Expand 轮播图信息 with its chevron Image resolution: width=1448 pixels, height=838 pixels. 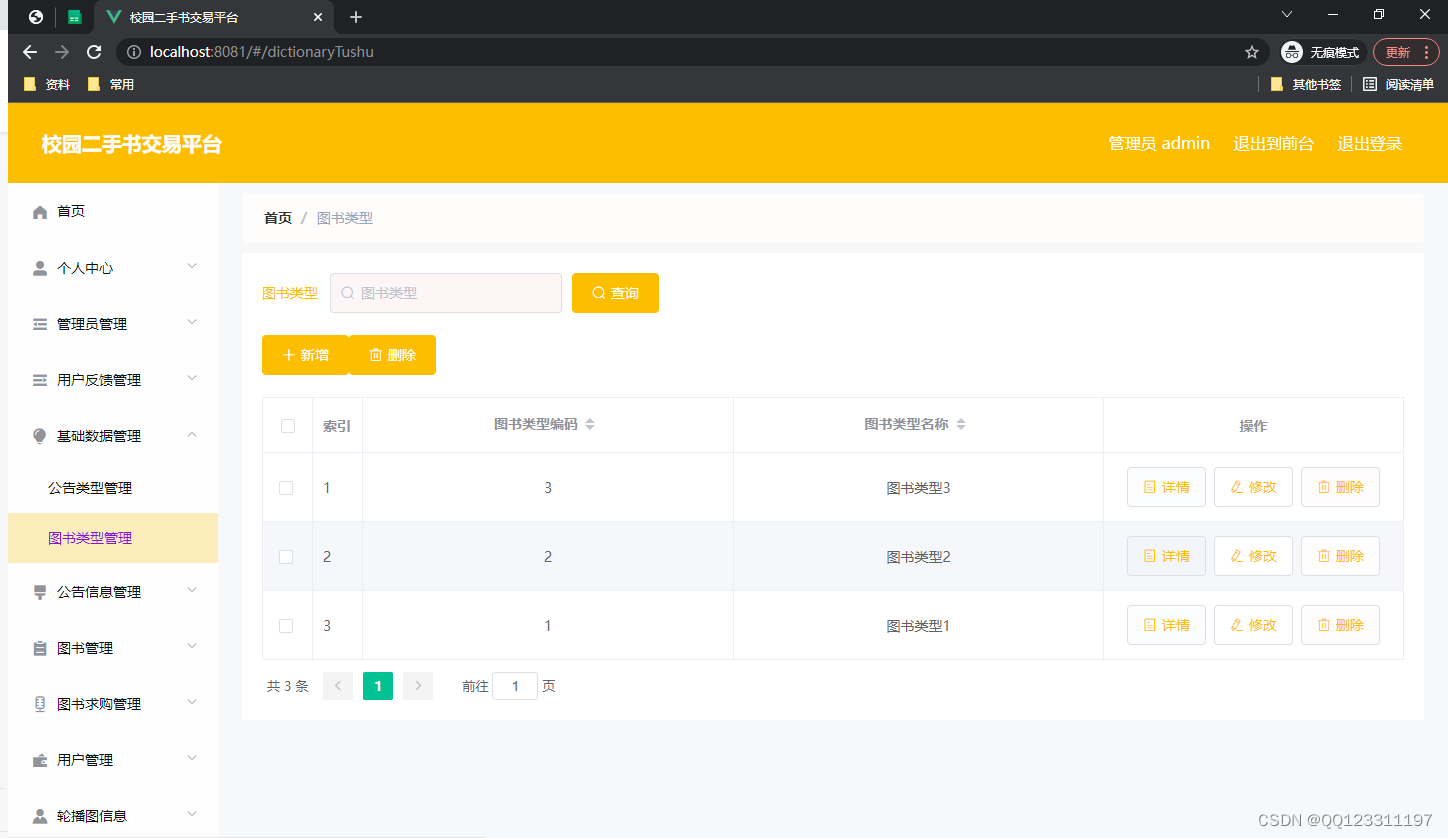[192, 814]
